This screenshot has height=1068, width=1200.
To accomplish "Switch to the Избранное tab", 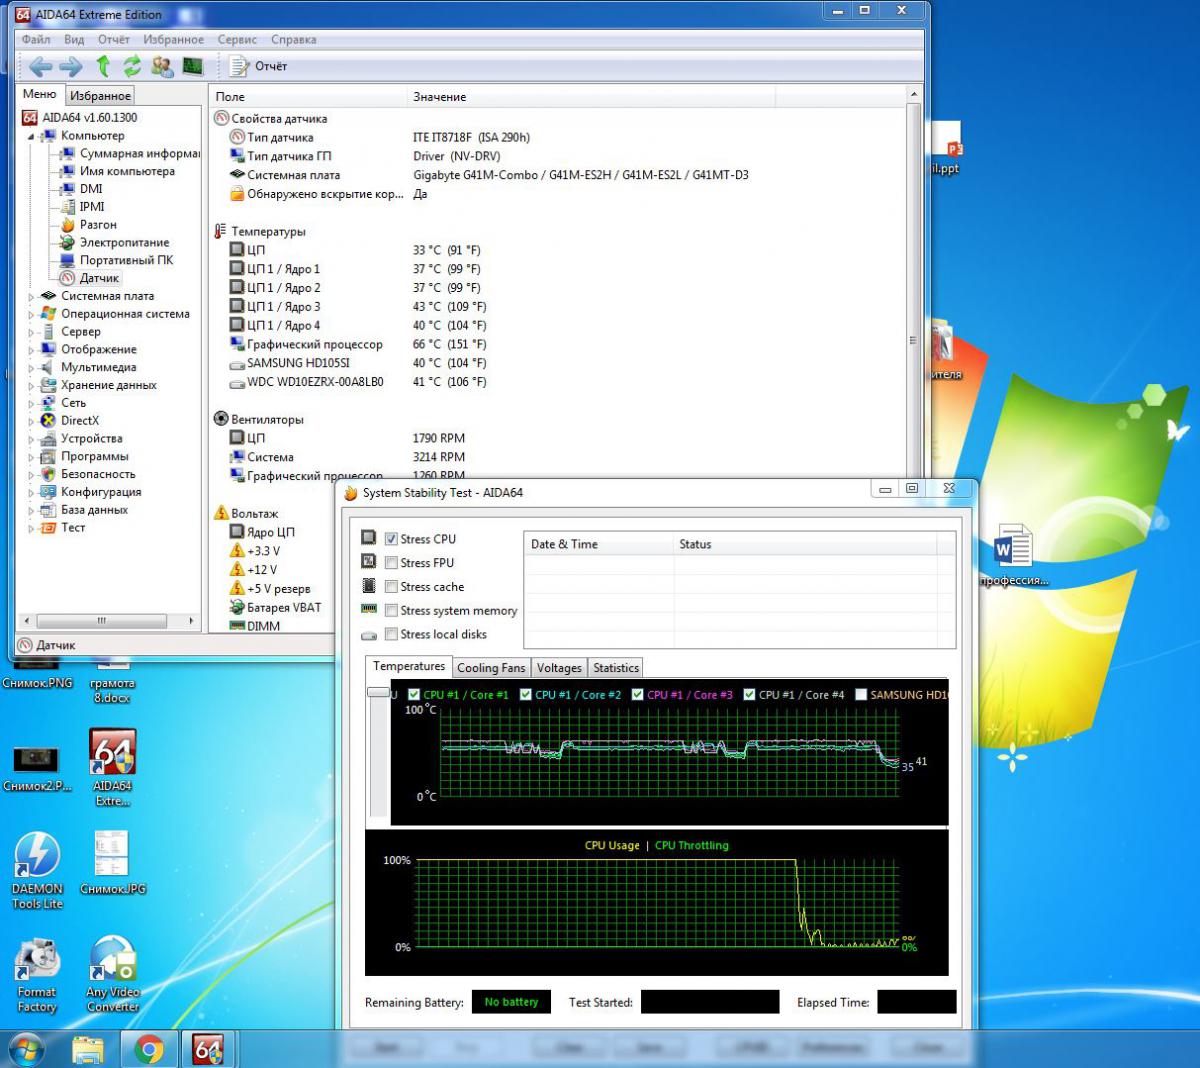I will point(100,96).
